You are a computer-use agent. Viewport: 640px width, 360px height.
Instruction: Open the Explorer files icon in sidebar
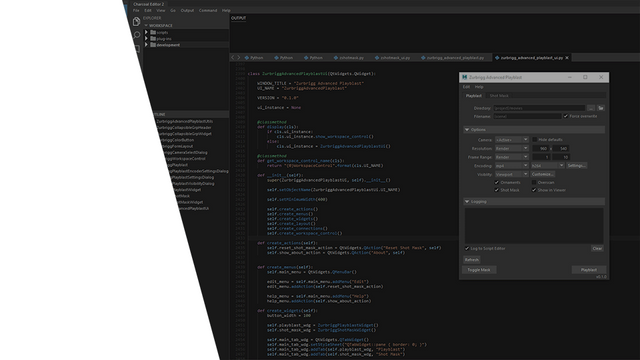136,21
